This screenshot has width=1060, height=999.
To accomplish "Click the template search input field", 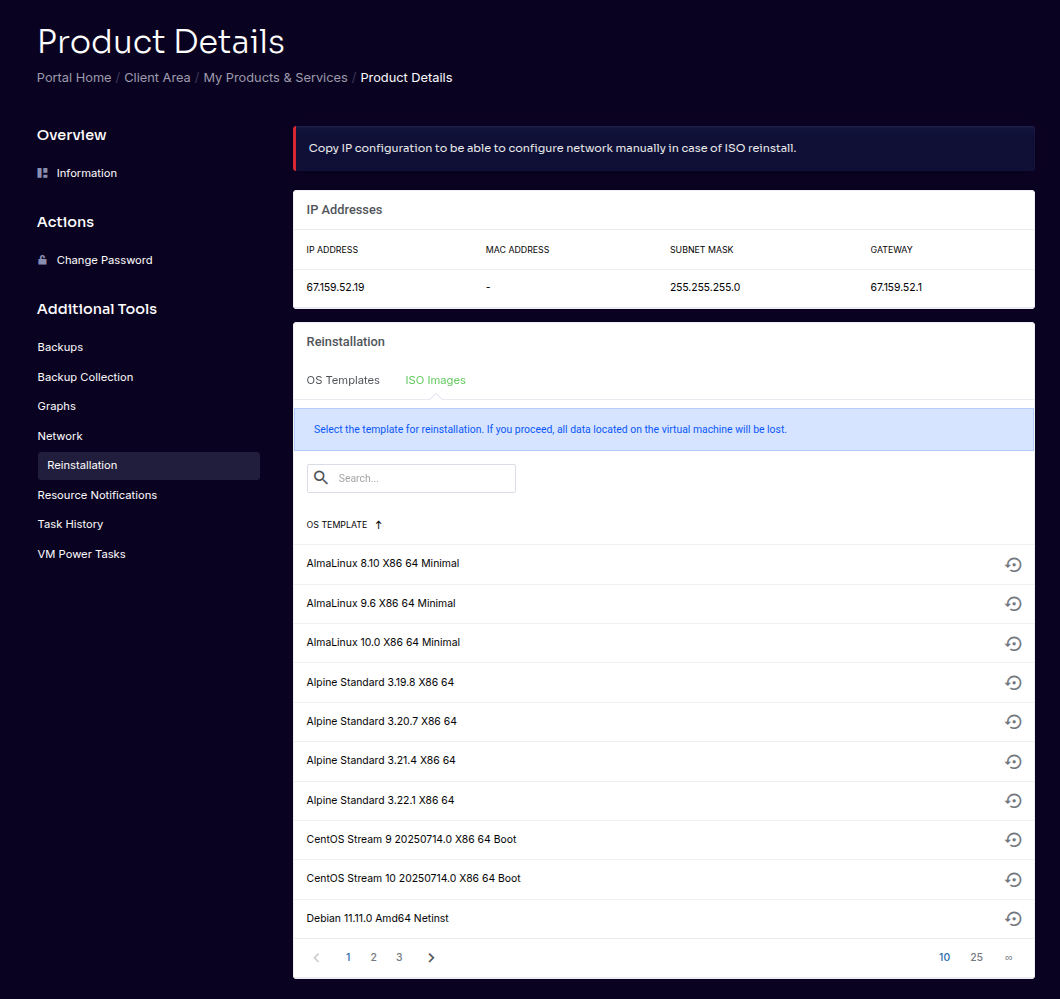I will (x=420, y=478).
